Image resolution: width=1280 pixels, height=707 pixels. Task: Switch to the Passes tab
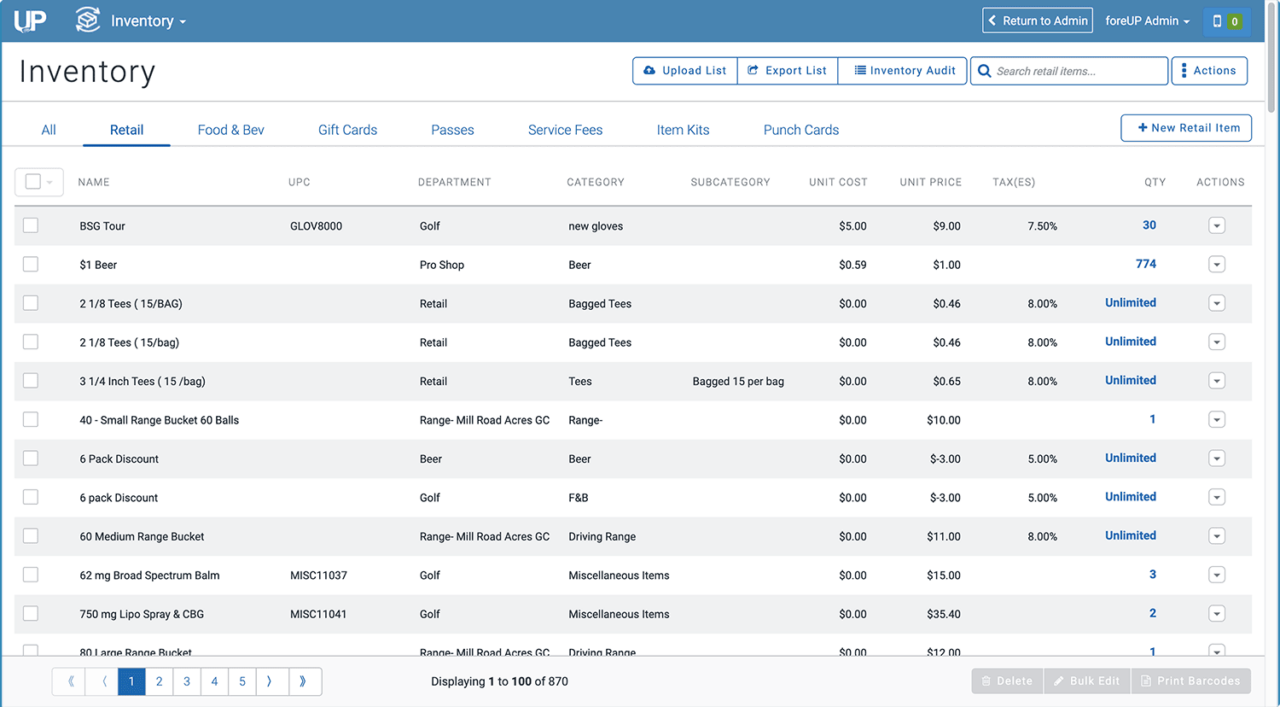[453, 130]
